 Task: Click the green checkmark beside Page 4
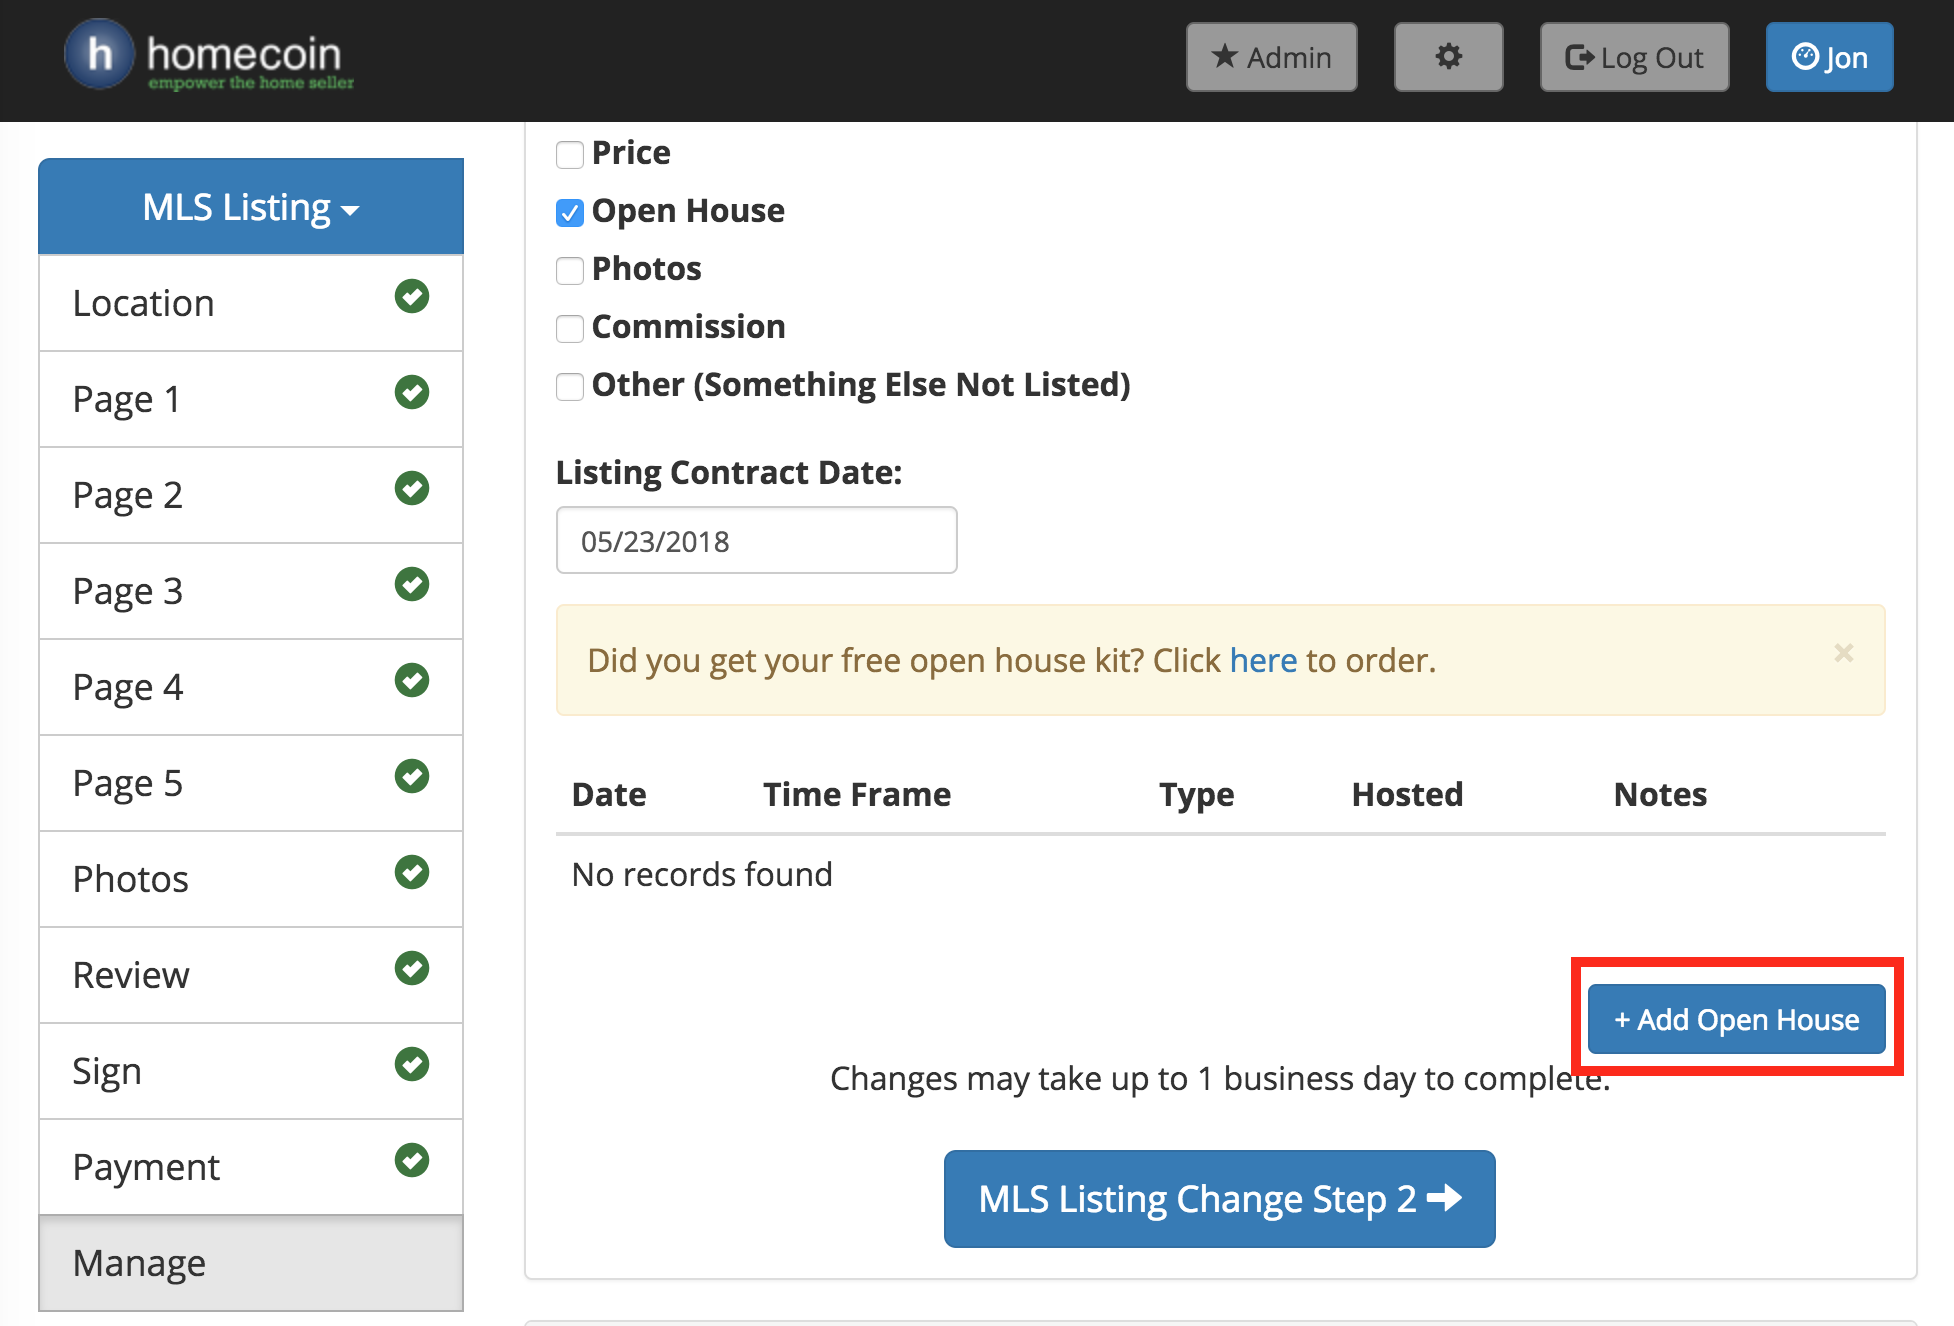pyautogui.click(x=412, y=680)
